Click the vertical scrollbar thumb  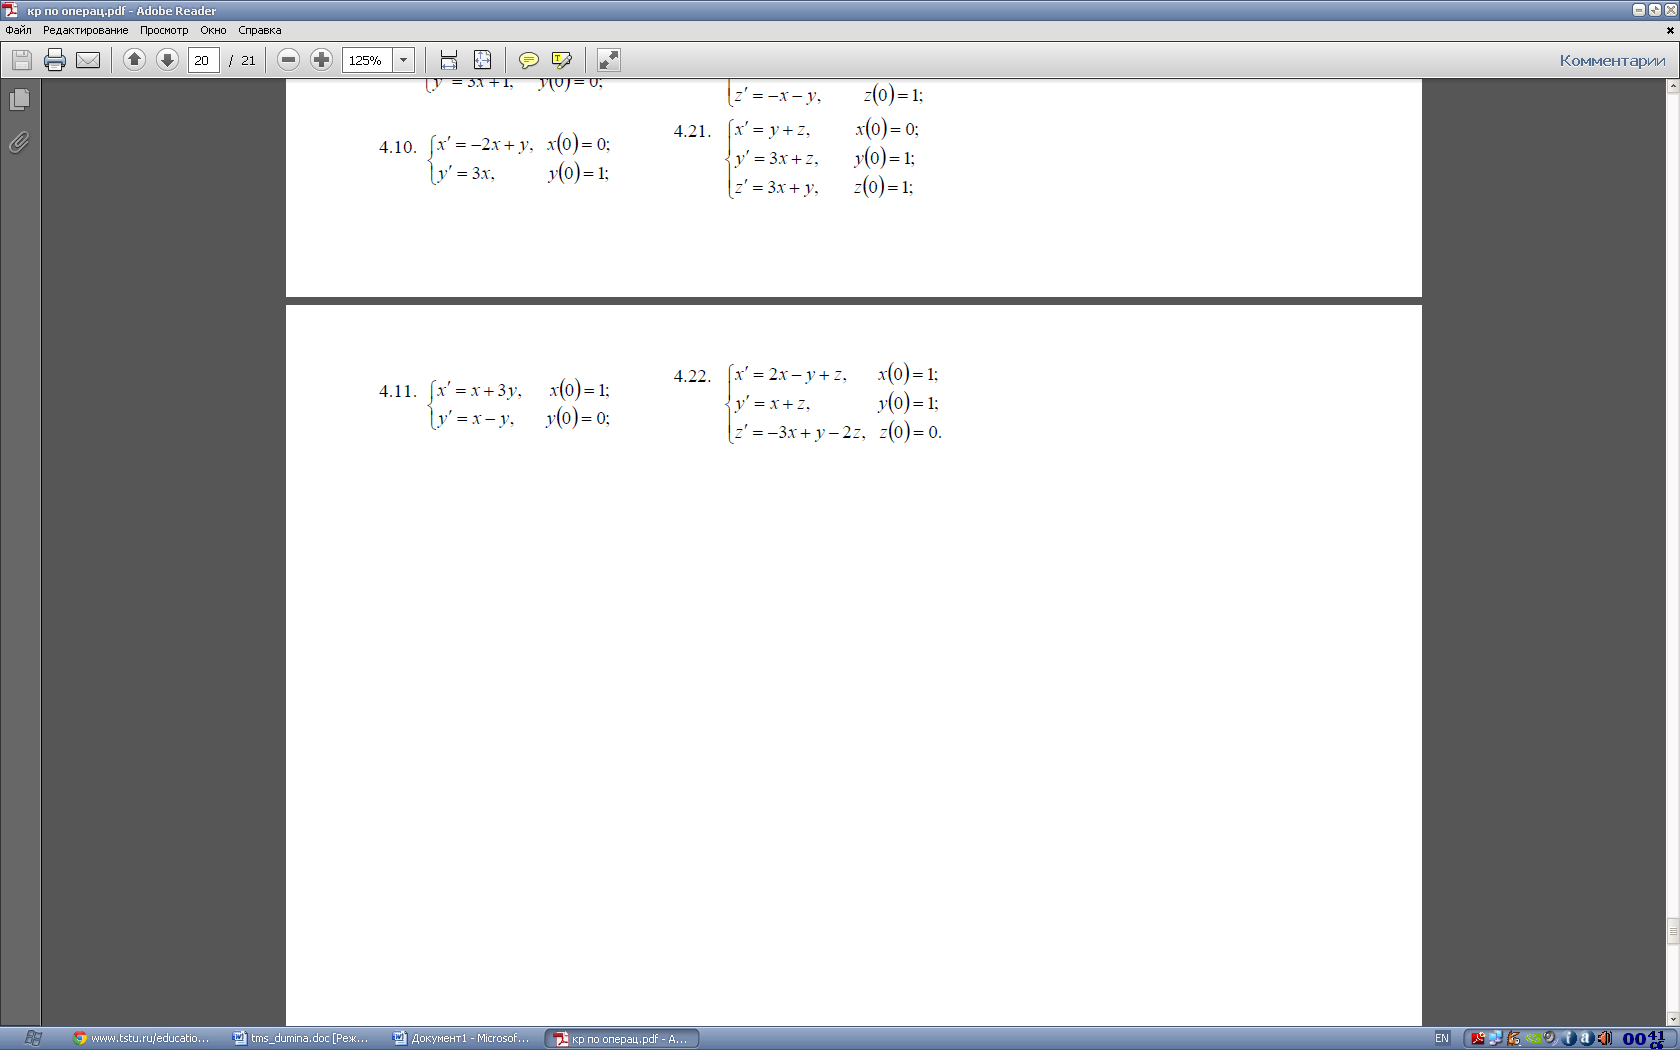(1672, 930)
